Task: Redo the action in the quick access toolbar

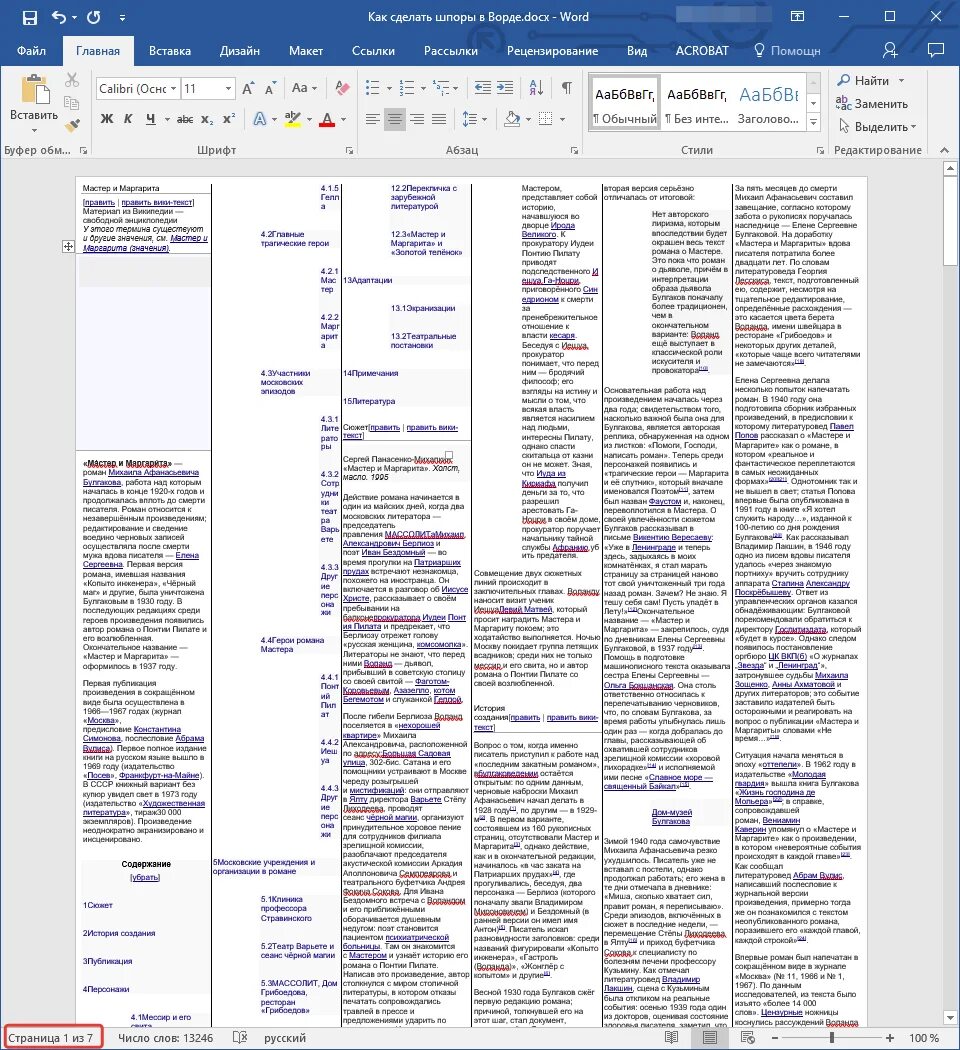Action: coord(93,17)
